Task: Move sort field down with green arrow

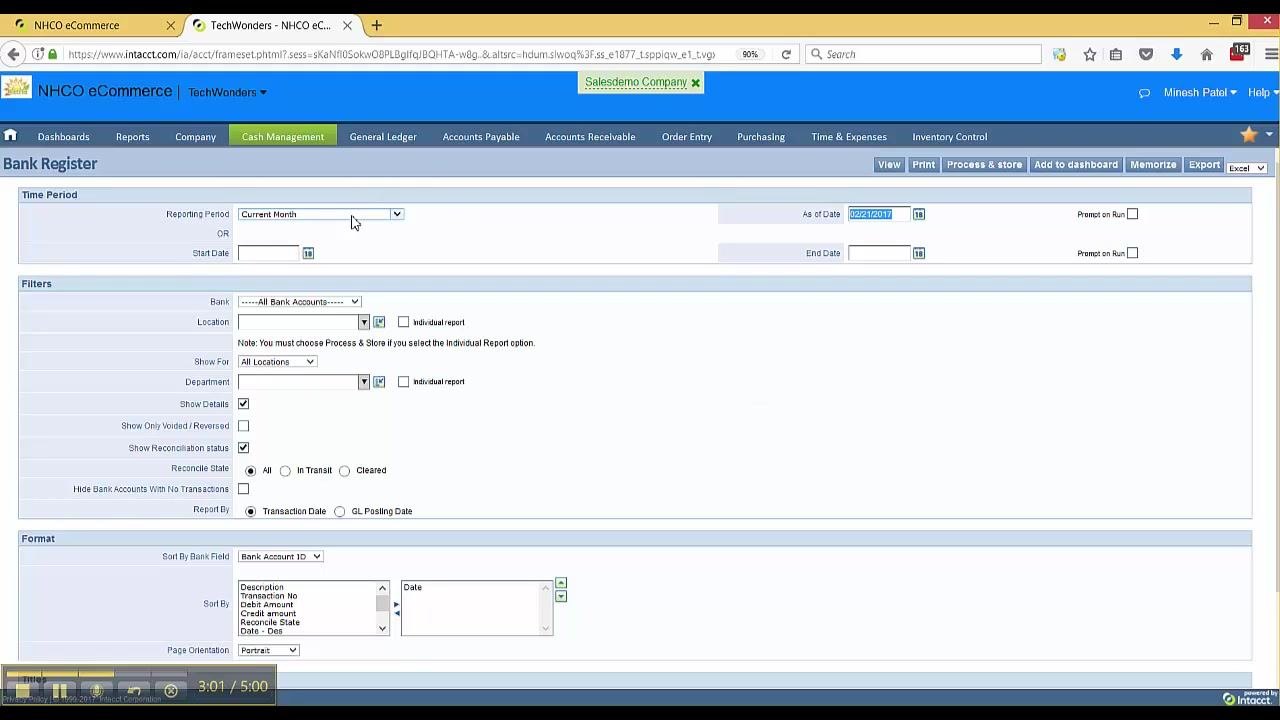Action: (561, 596)
